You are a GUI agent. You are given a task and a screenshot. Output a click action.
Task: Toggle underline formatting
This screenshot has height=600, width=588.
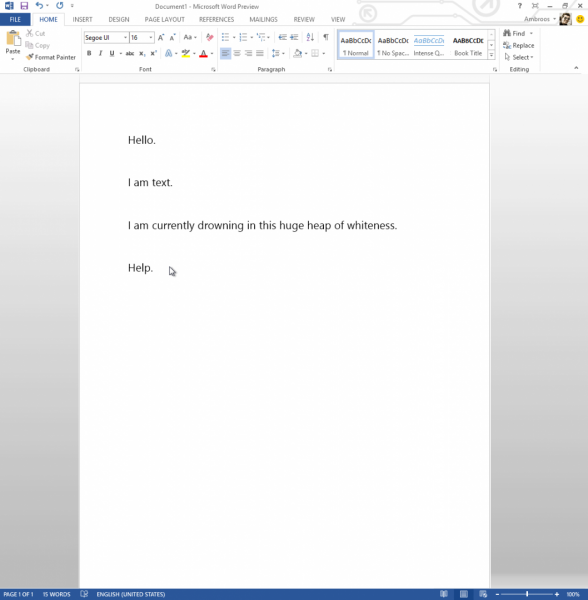click(x=112, y=53)
